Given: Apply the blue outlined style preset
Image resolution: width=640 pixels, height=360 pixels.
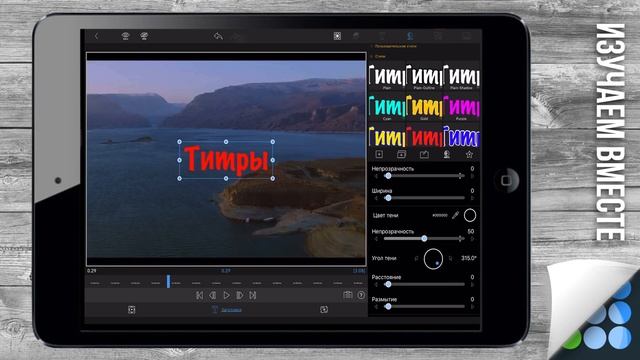Looking at the screenshot, I should (461, 136).
